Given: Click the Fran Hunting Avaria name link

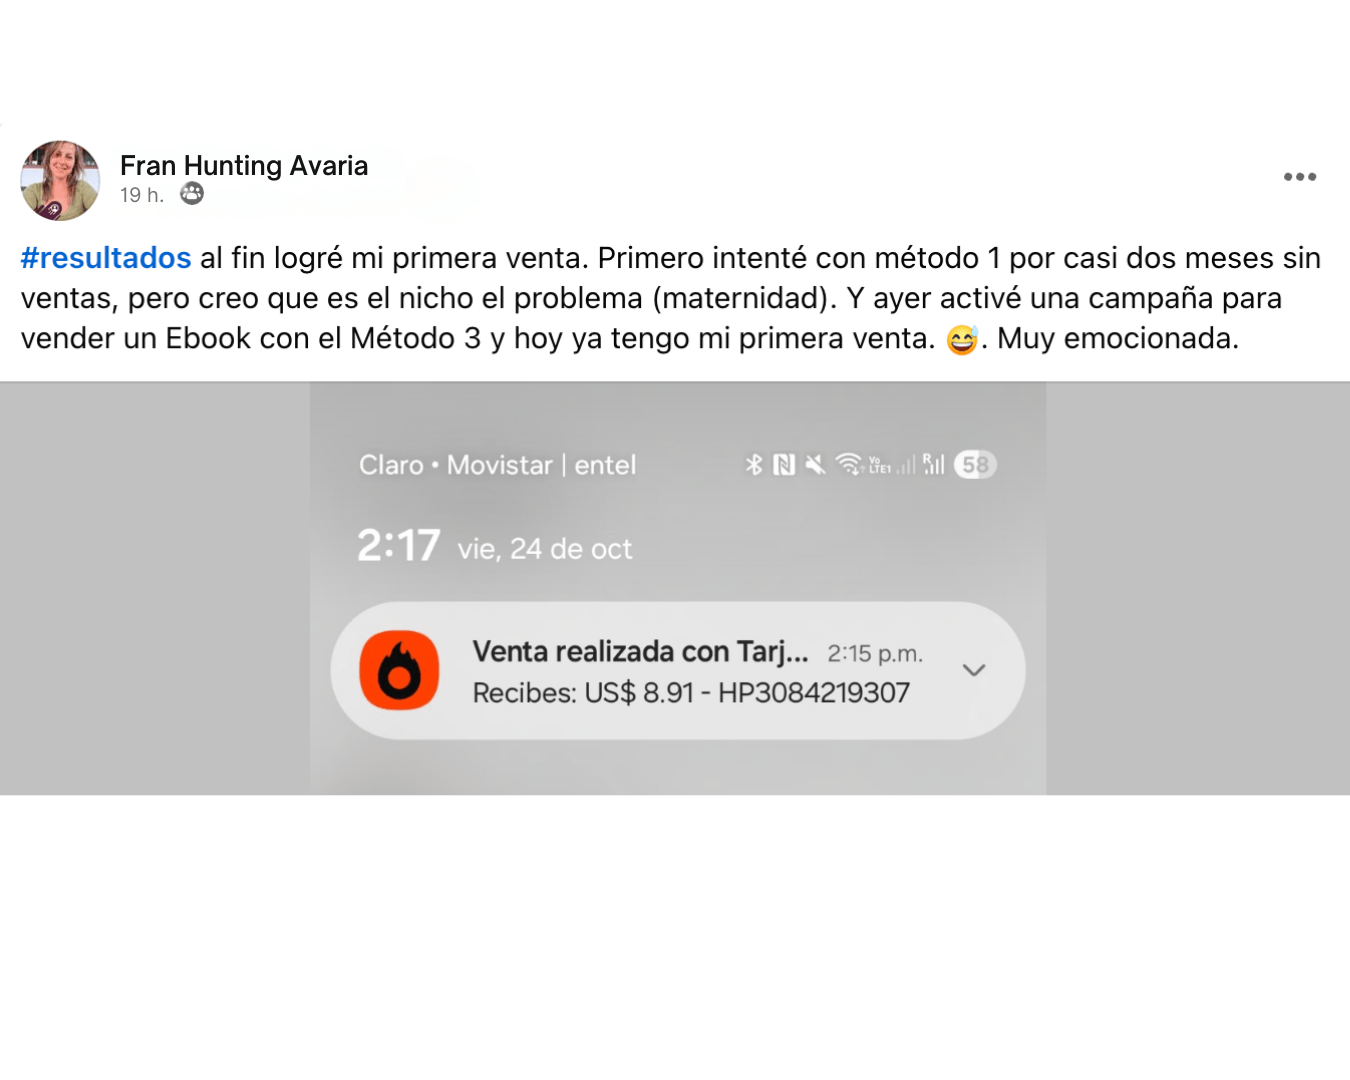Looking at the screenshot, I should (x=244, y=166).
